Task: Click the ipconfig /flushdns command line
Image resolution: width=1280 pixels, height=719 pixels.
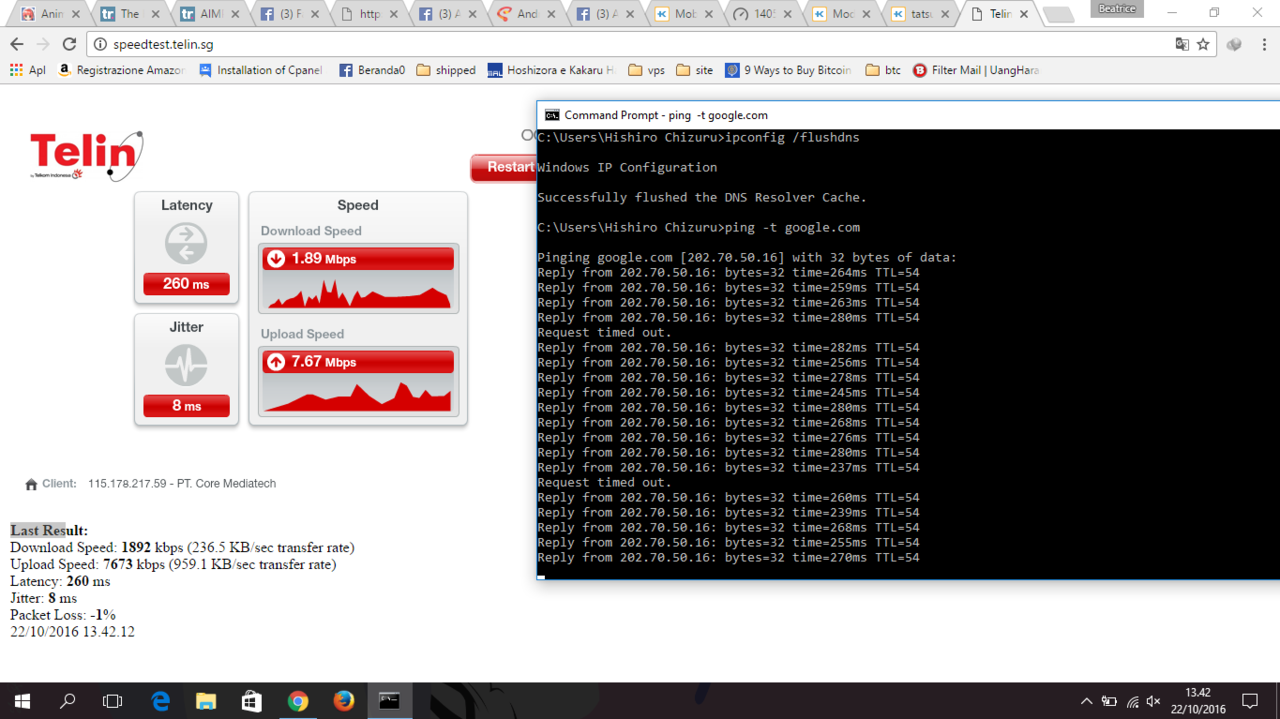Action: click(x=698, y=137)
